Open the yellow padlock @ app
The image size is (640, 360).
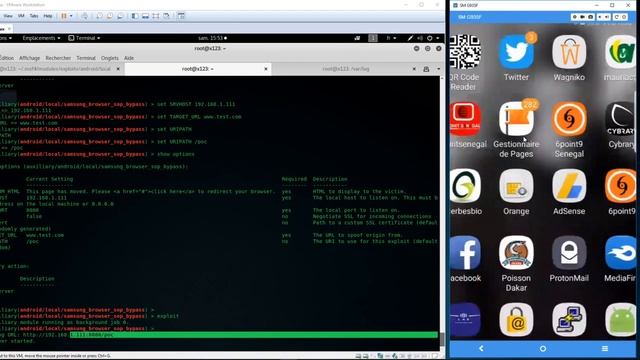(516, 320)
